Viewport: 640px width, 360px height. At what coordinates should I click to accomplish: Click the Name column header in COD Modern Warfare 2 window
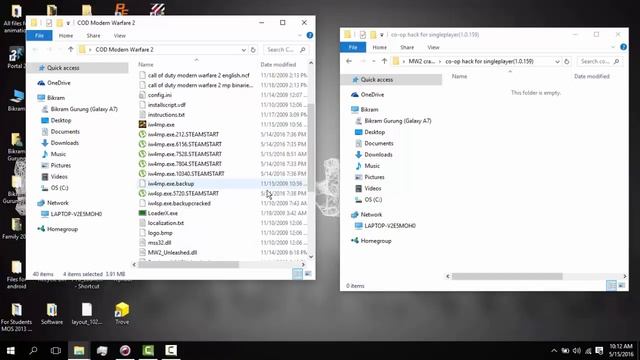pos(146,64)
